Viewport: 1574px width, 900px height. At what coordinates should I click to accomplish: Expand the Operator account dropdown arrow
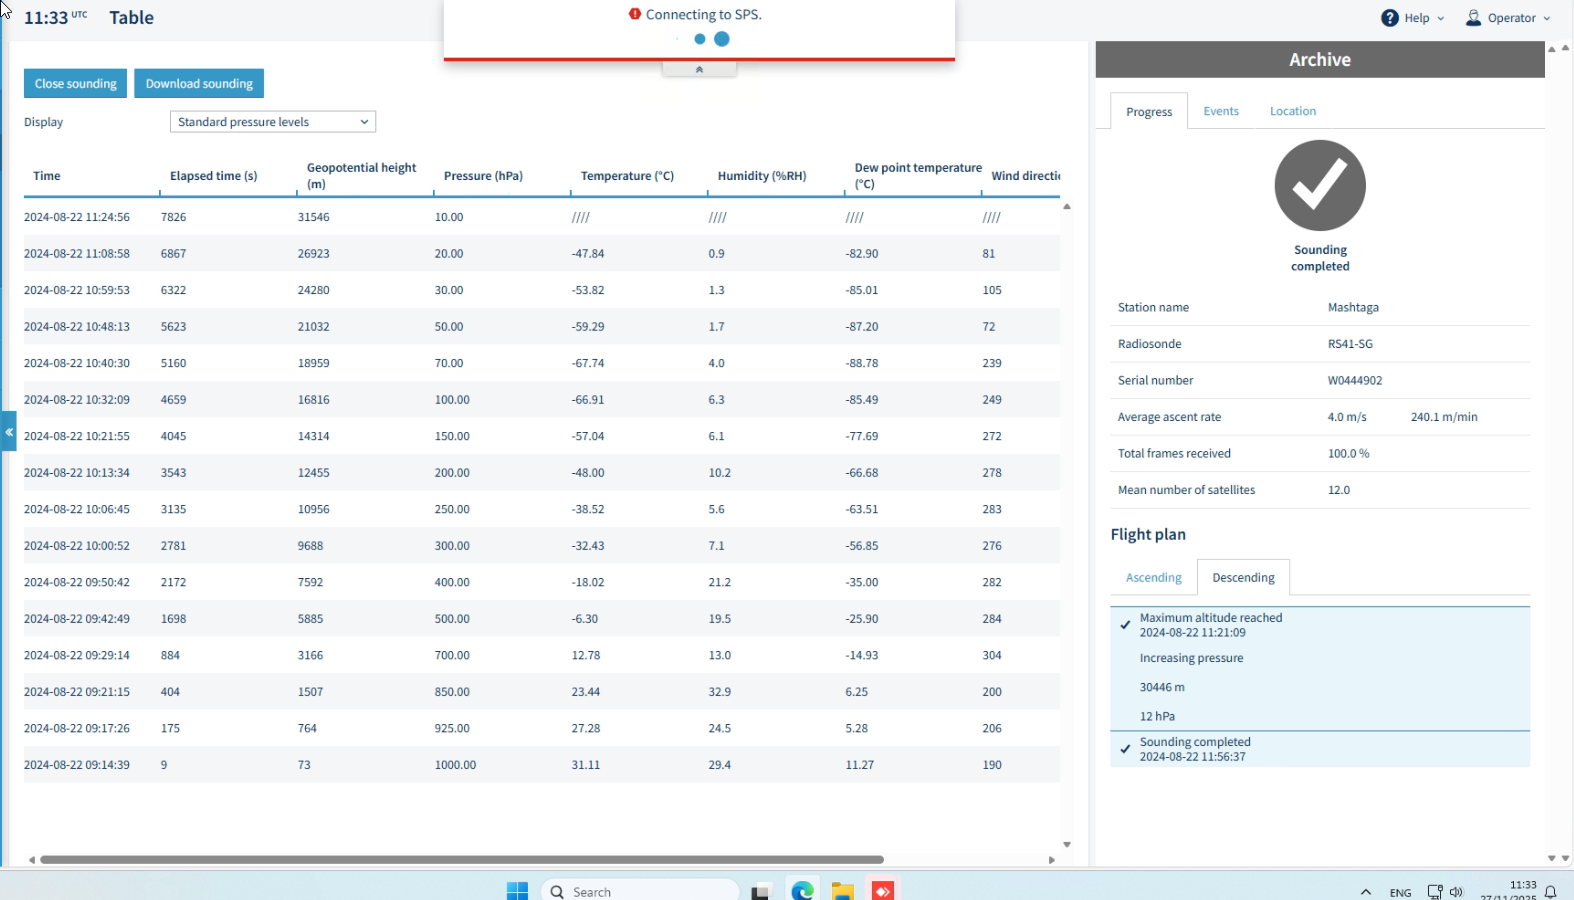[x=1547, y=18]
